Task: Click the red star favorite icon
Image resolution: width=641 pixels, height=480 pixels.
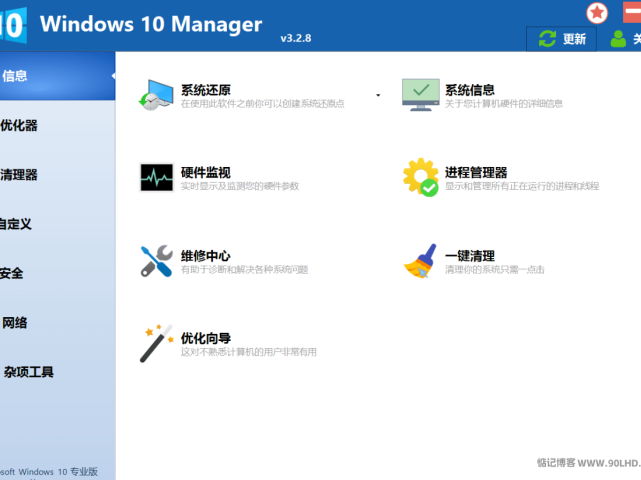Action: coord(597,13)
